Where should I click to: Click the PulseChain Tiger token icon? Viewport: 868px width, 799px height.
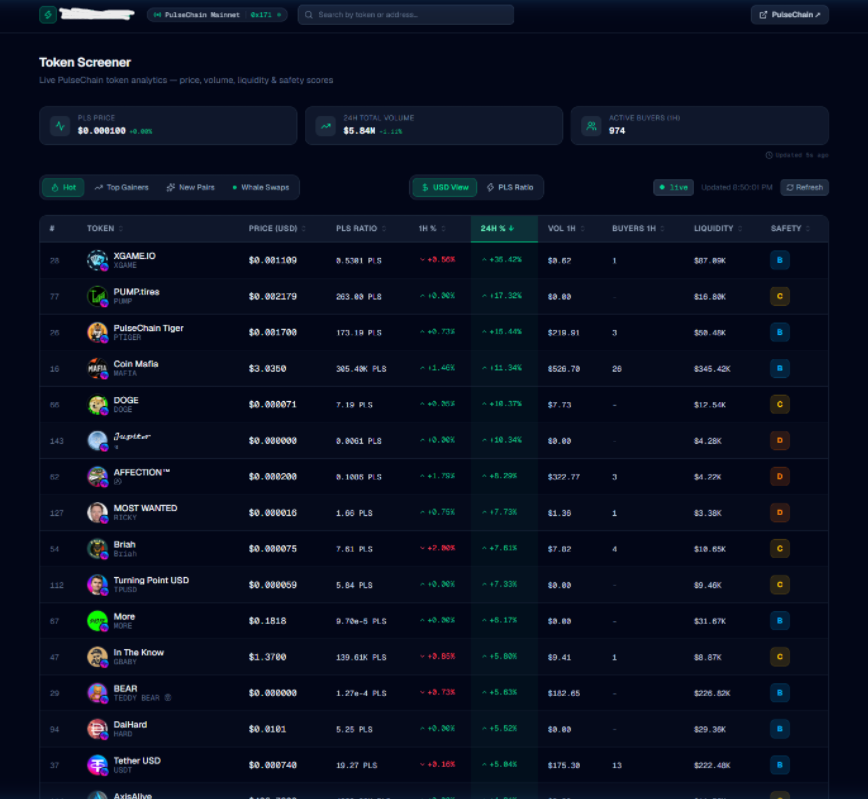tap(97, 332)
